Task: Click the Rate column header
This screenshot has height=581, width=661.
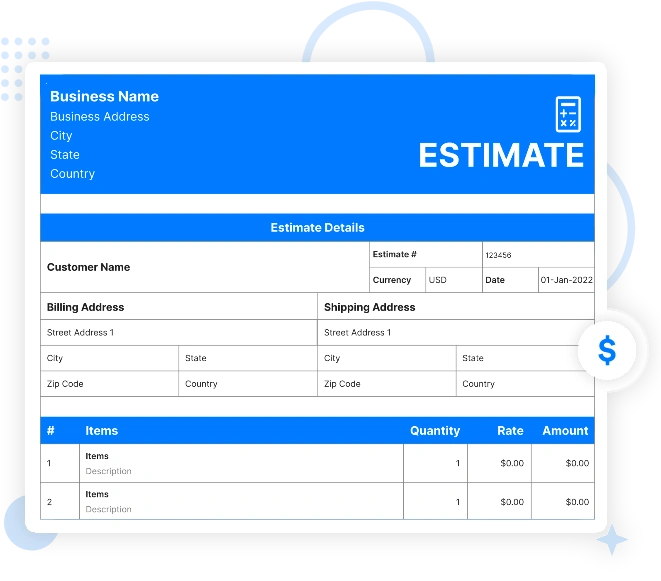Action: click(x=510, y=430)
